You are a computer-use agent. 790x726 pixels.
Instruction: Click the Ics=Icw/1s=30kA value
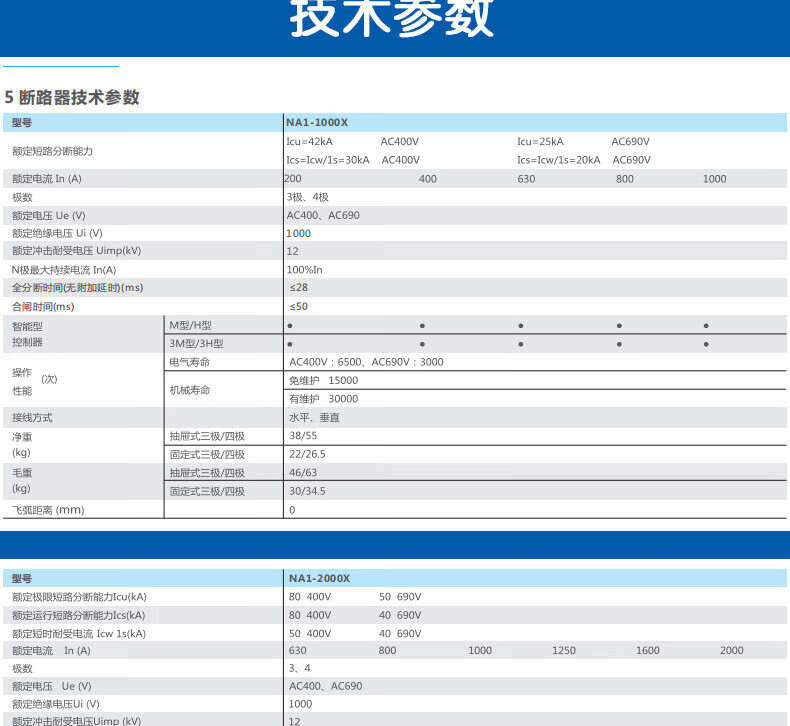[328, 160]
